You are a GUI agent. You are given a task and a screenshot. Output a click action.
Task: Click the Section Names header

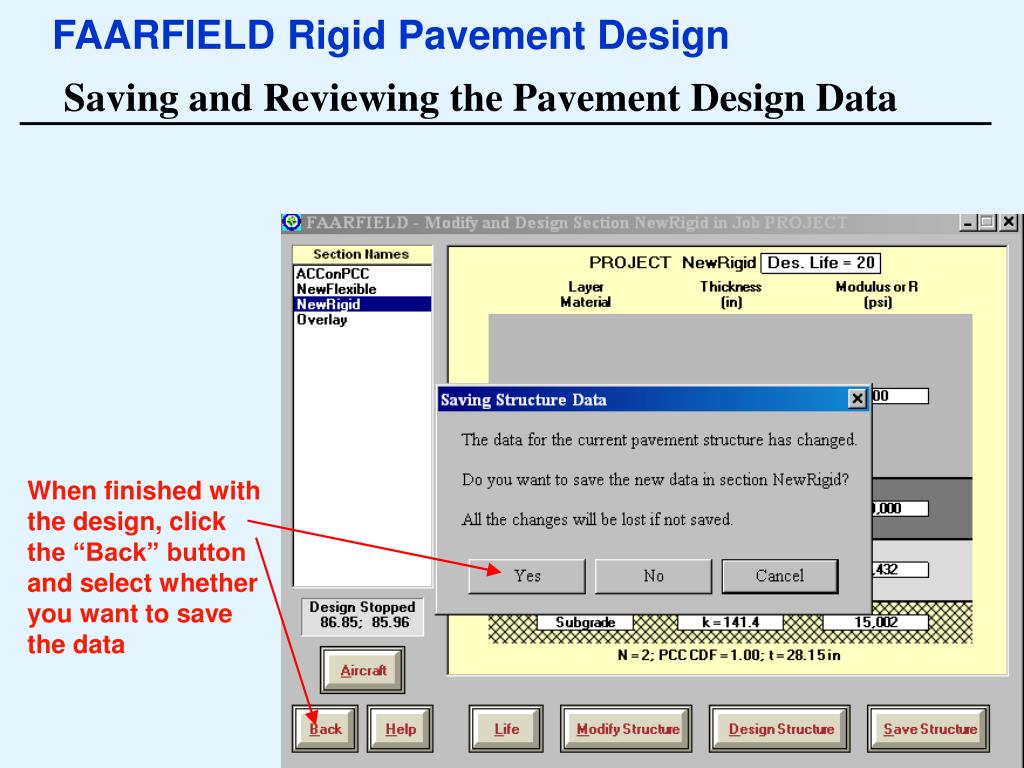click(361, 254)
